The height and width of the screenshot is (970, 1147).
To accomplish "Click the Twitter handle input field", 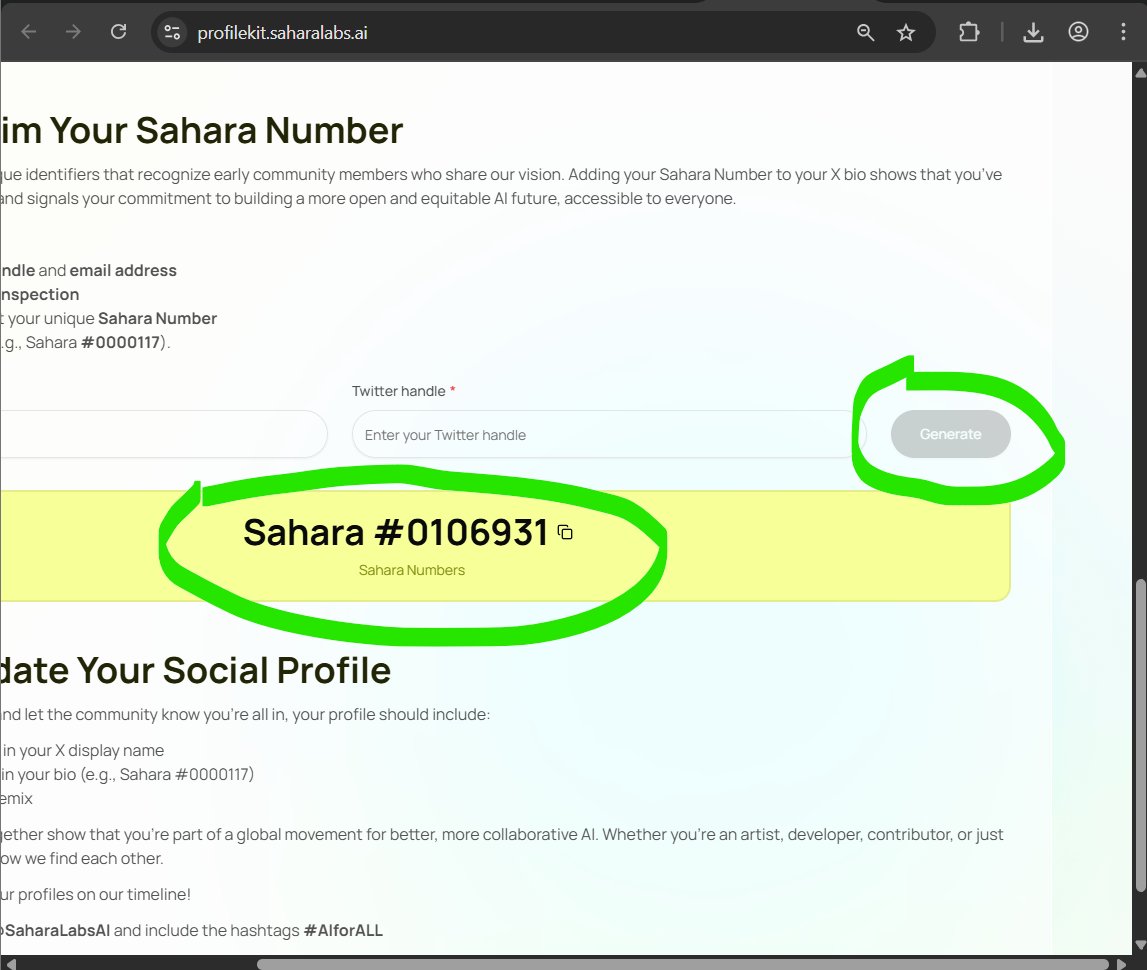I will 609,435.
